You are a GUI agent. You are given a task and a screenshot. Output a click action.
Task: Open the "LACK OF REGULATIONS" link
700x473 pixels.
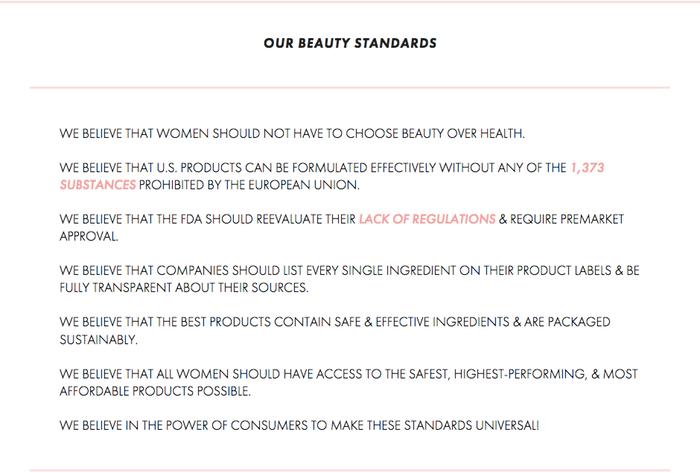pyautogui.click(x=427, y=220)
